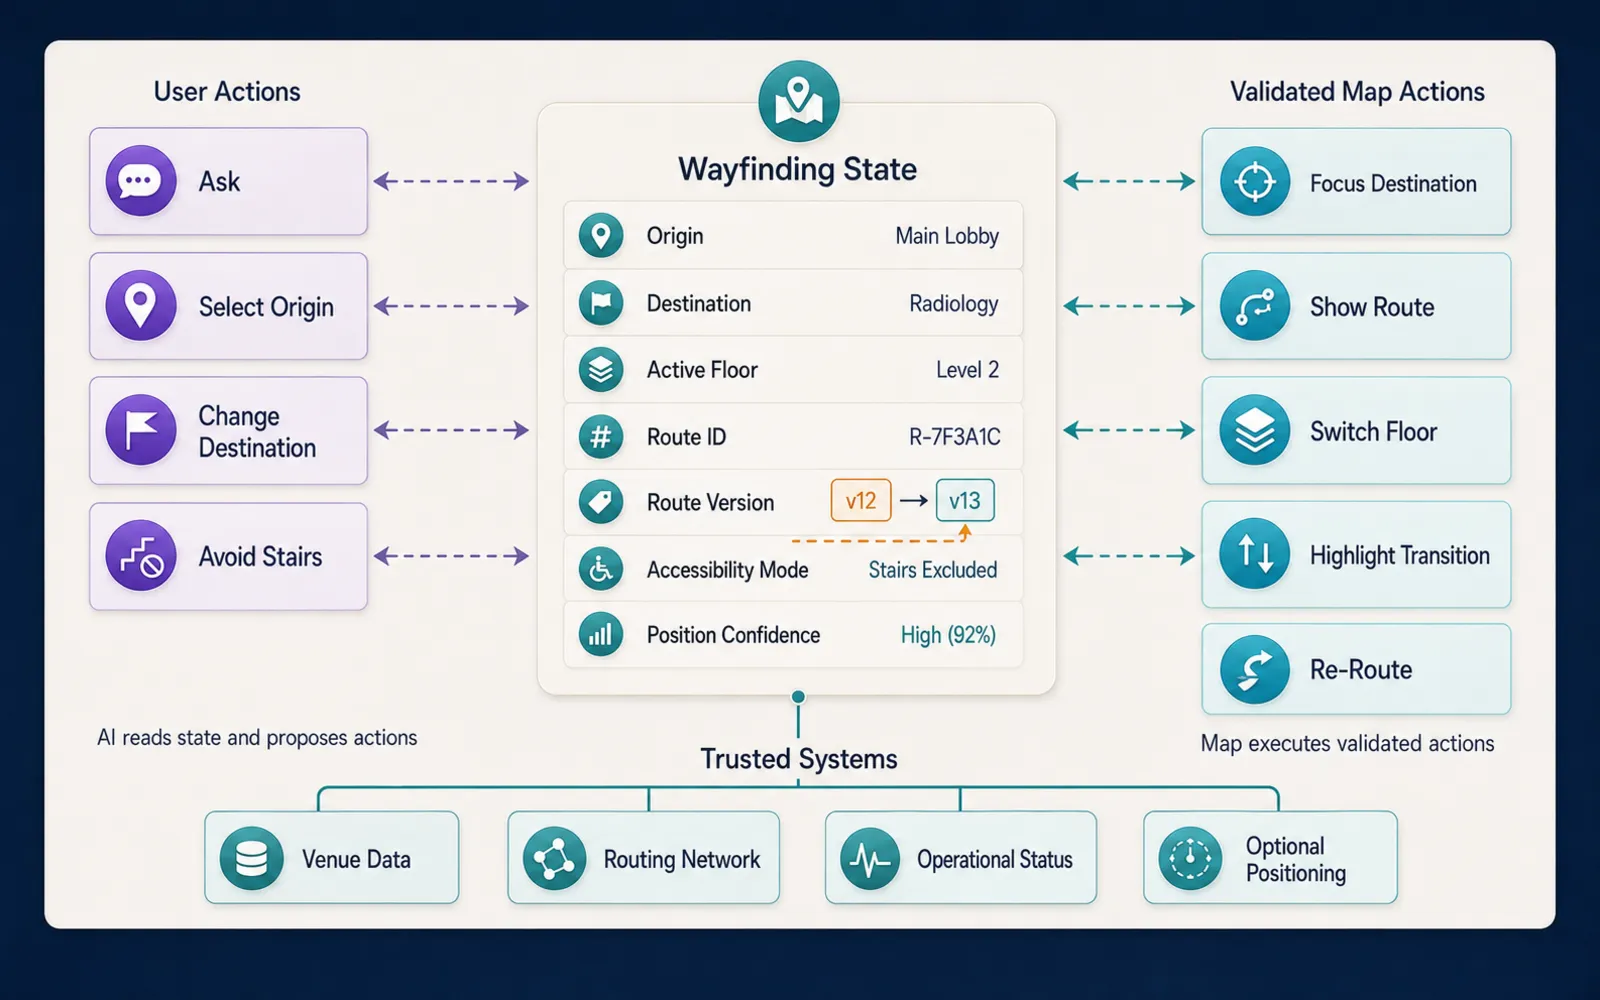Screen dimensions: 1600x1000
Task: Click the Destination row flag icon
Action: click(x=601, y=303)
